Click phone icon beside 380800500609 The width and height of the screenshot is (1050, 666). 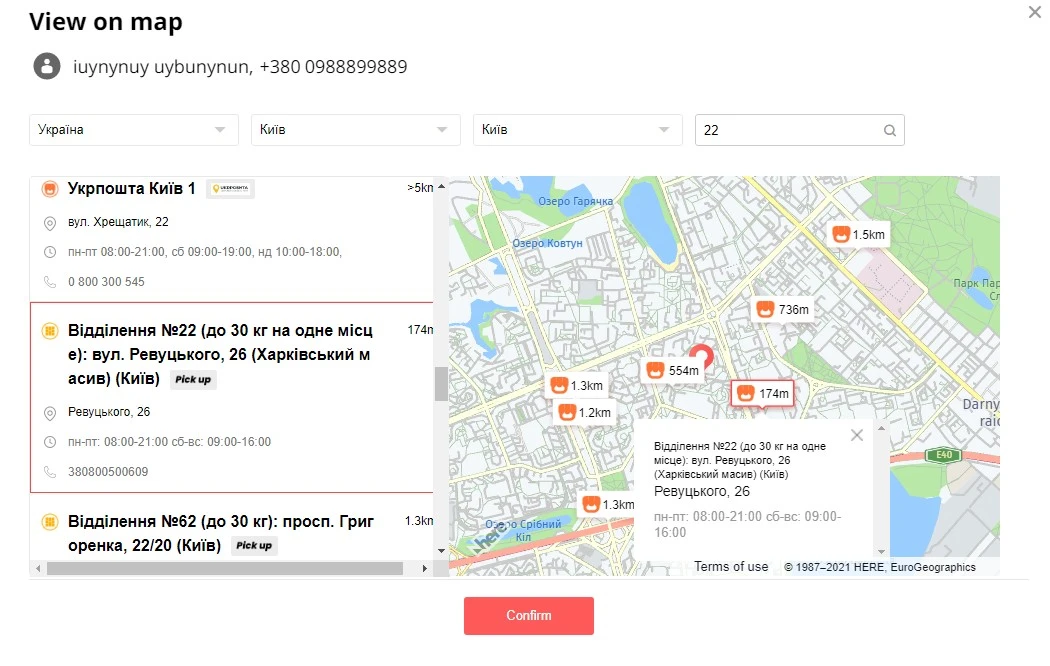point(50,472)
